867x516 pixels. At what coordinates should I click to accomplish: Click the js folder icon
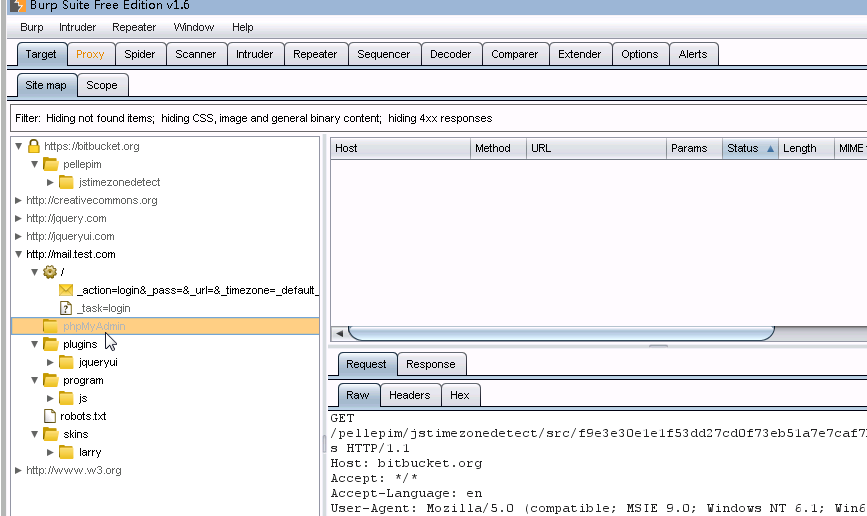tap(66, 398)
